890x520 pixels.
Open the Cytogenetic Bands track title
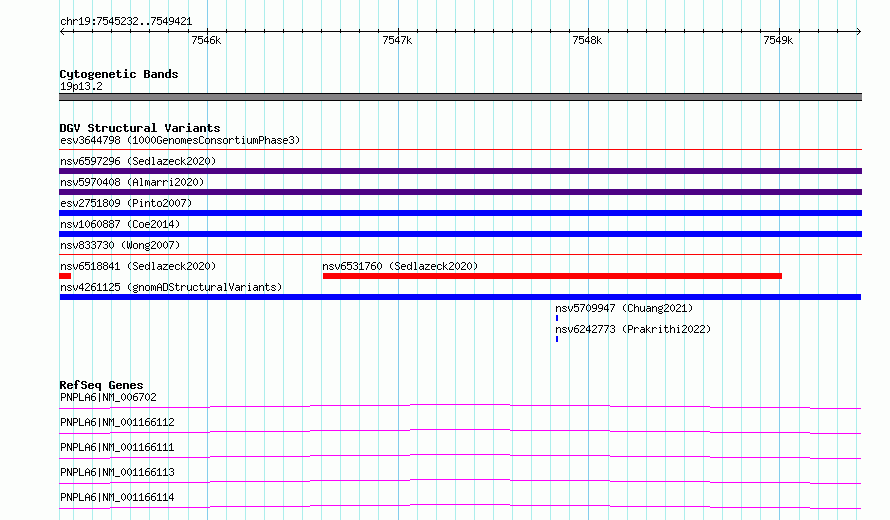(x=119, y=74)
